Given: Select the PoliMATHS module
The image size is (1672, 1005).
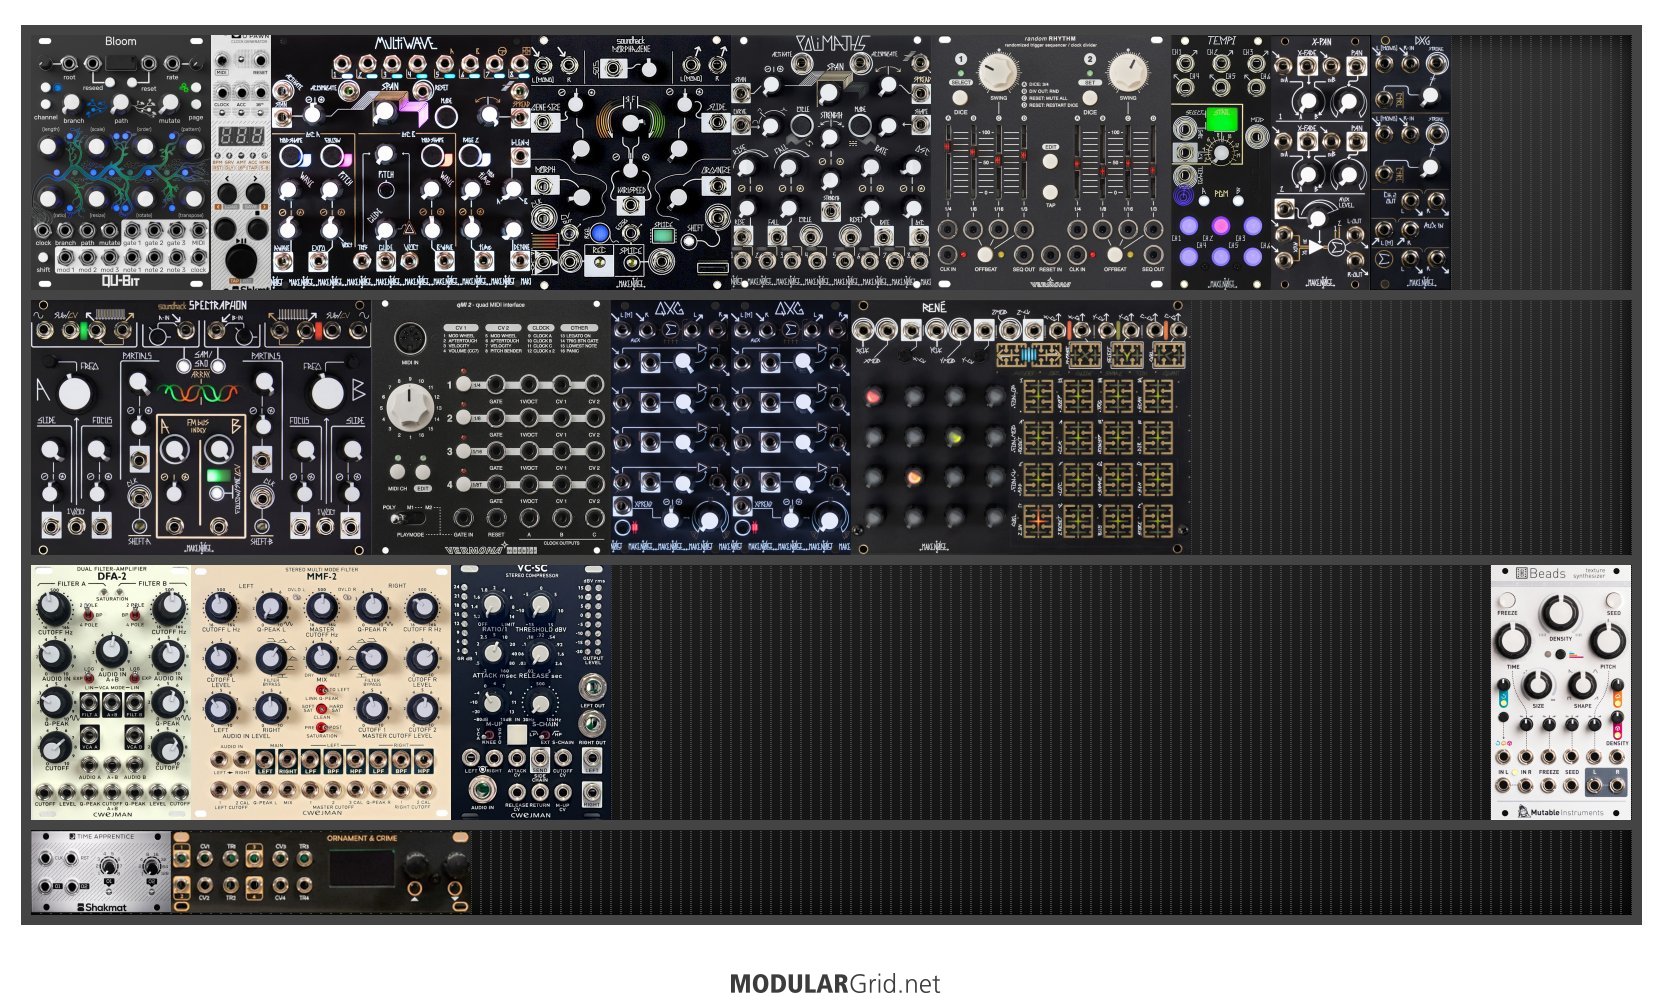Looking at the screenshot, I should click(831, 163).
